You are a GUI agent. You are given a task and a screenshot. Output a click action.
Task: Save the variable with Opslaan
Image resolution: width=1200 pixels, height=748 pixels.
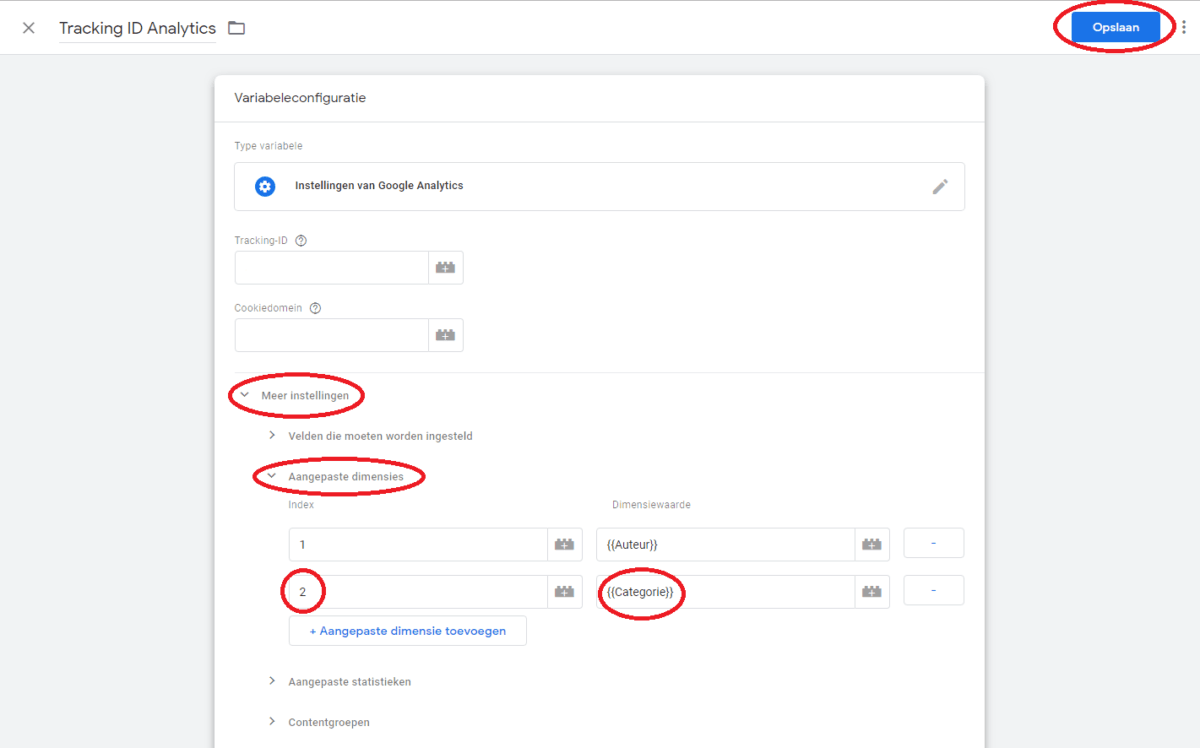(x=1116, y=28)
